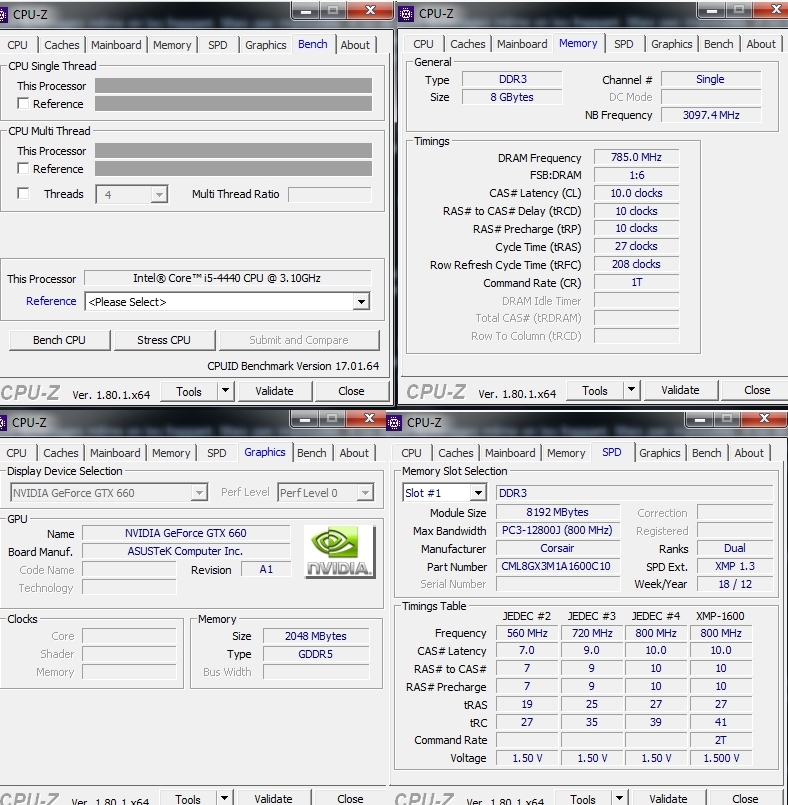Screen dimensions: 788x805
Task: Click the Part Number CML8GX3M1A1600C10 field
Action: [558, 566]
